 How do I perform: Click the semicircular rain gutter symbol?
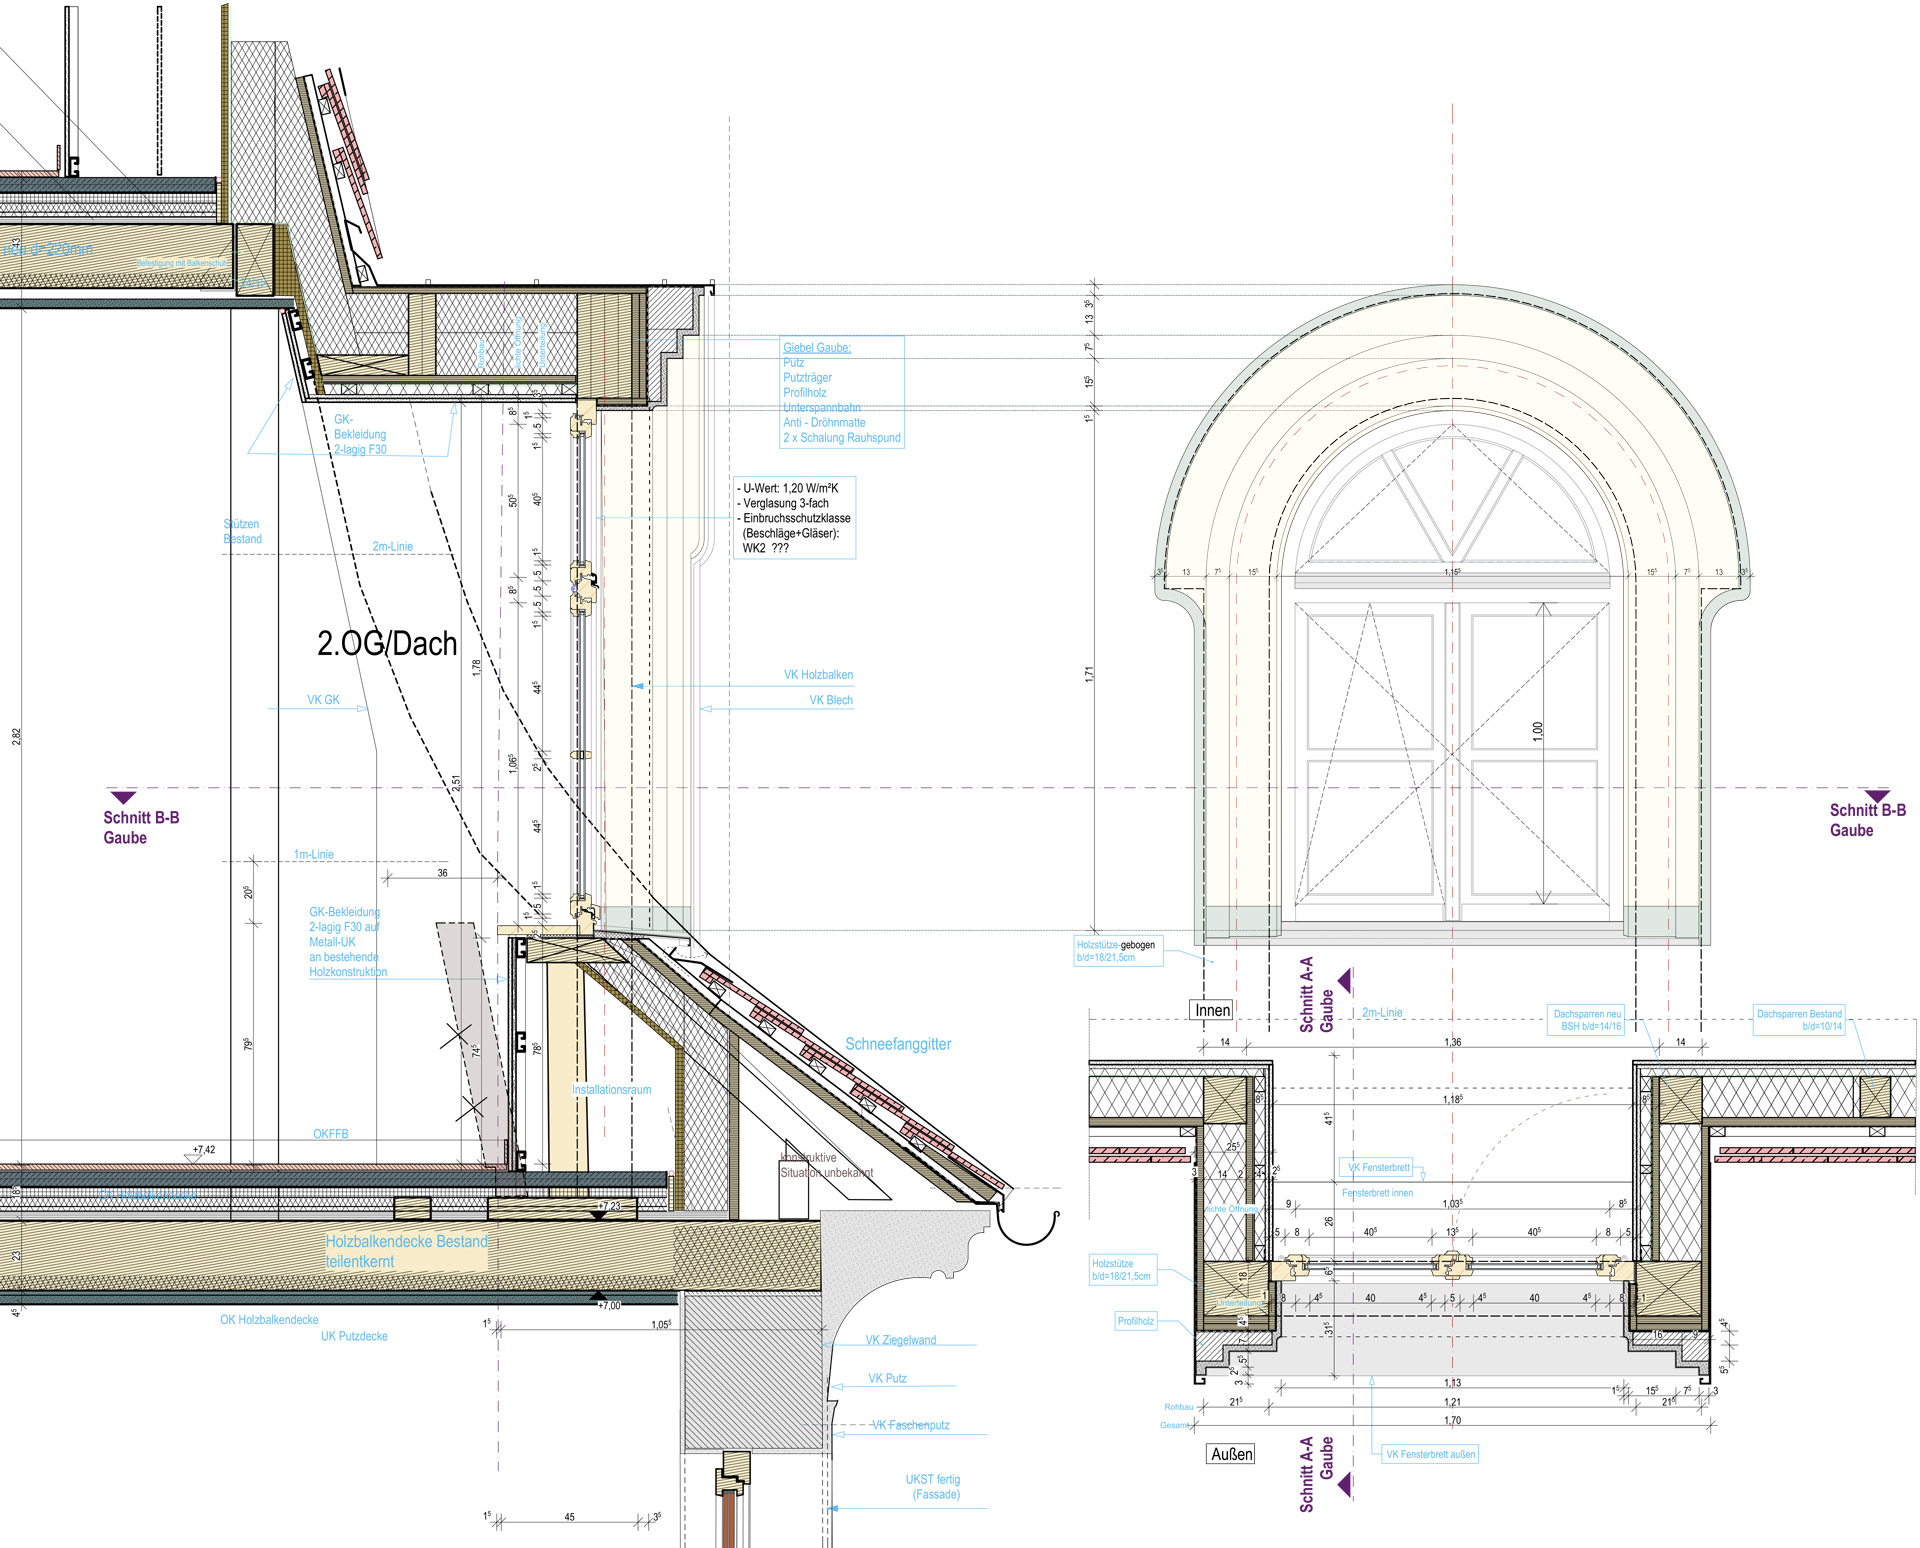pos(1028,1228)
